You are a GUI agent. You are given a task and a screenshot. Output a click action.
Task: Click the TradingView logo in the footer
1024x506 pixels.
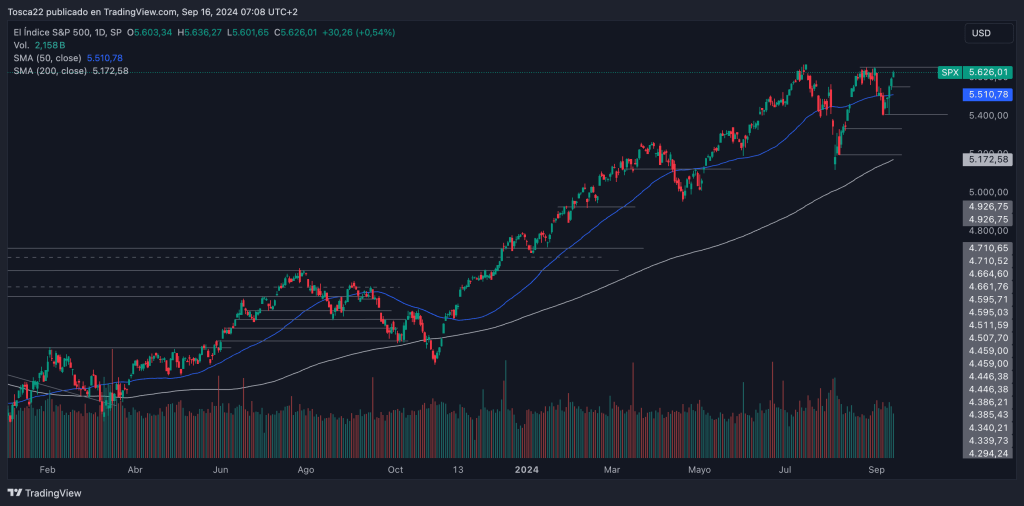[44, 493]
